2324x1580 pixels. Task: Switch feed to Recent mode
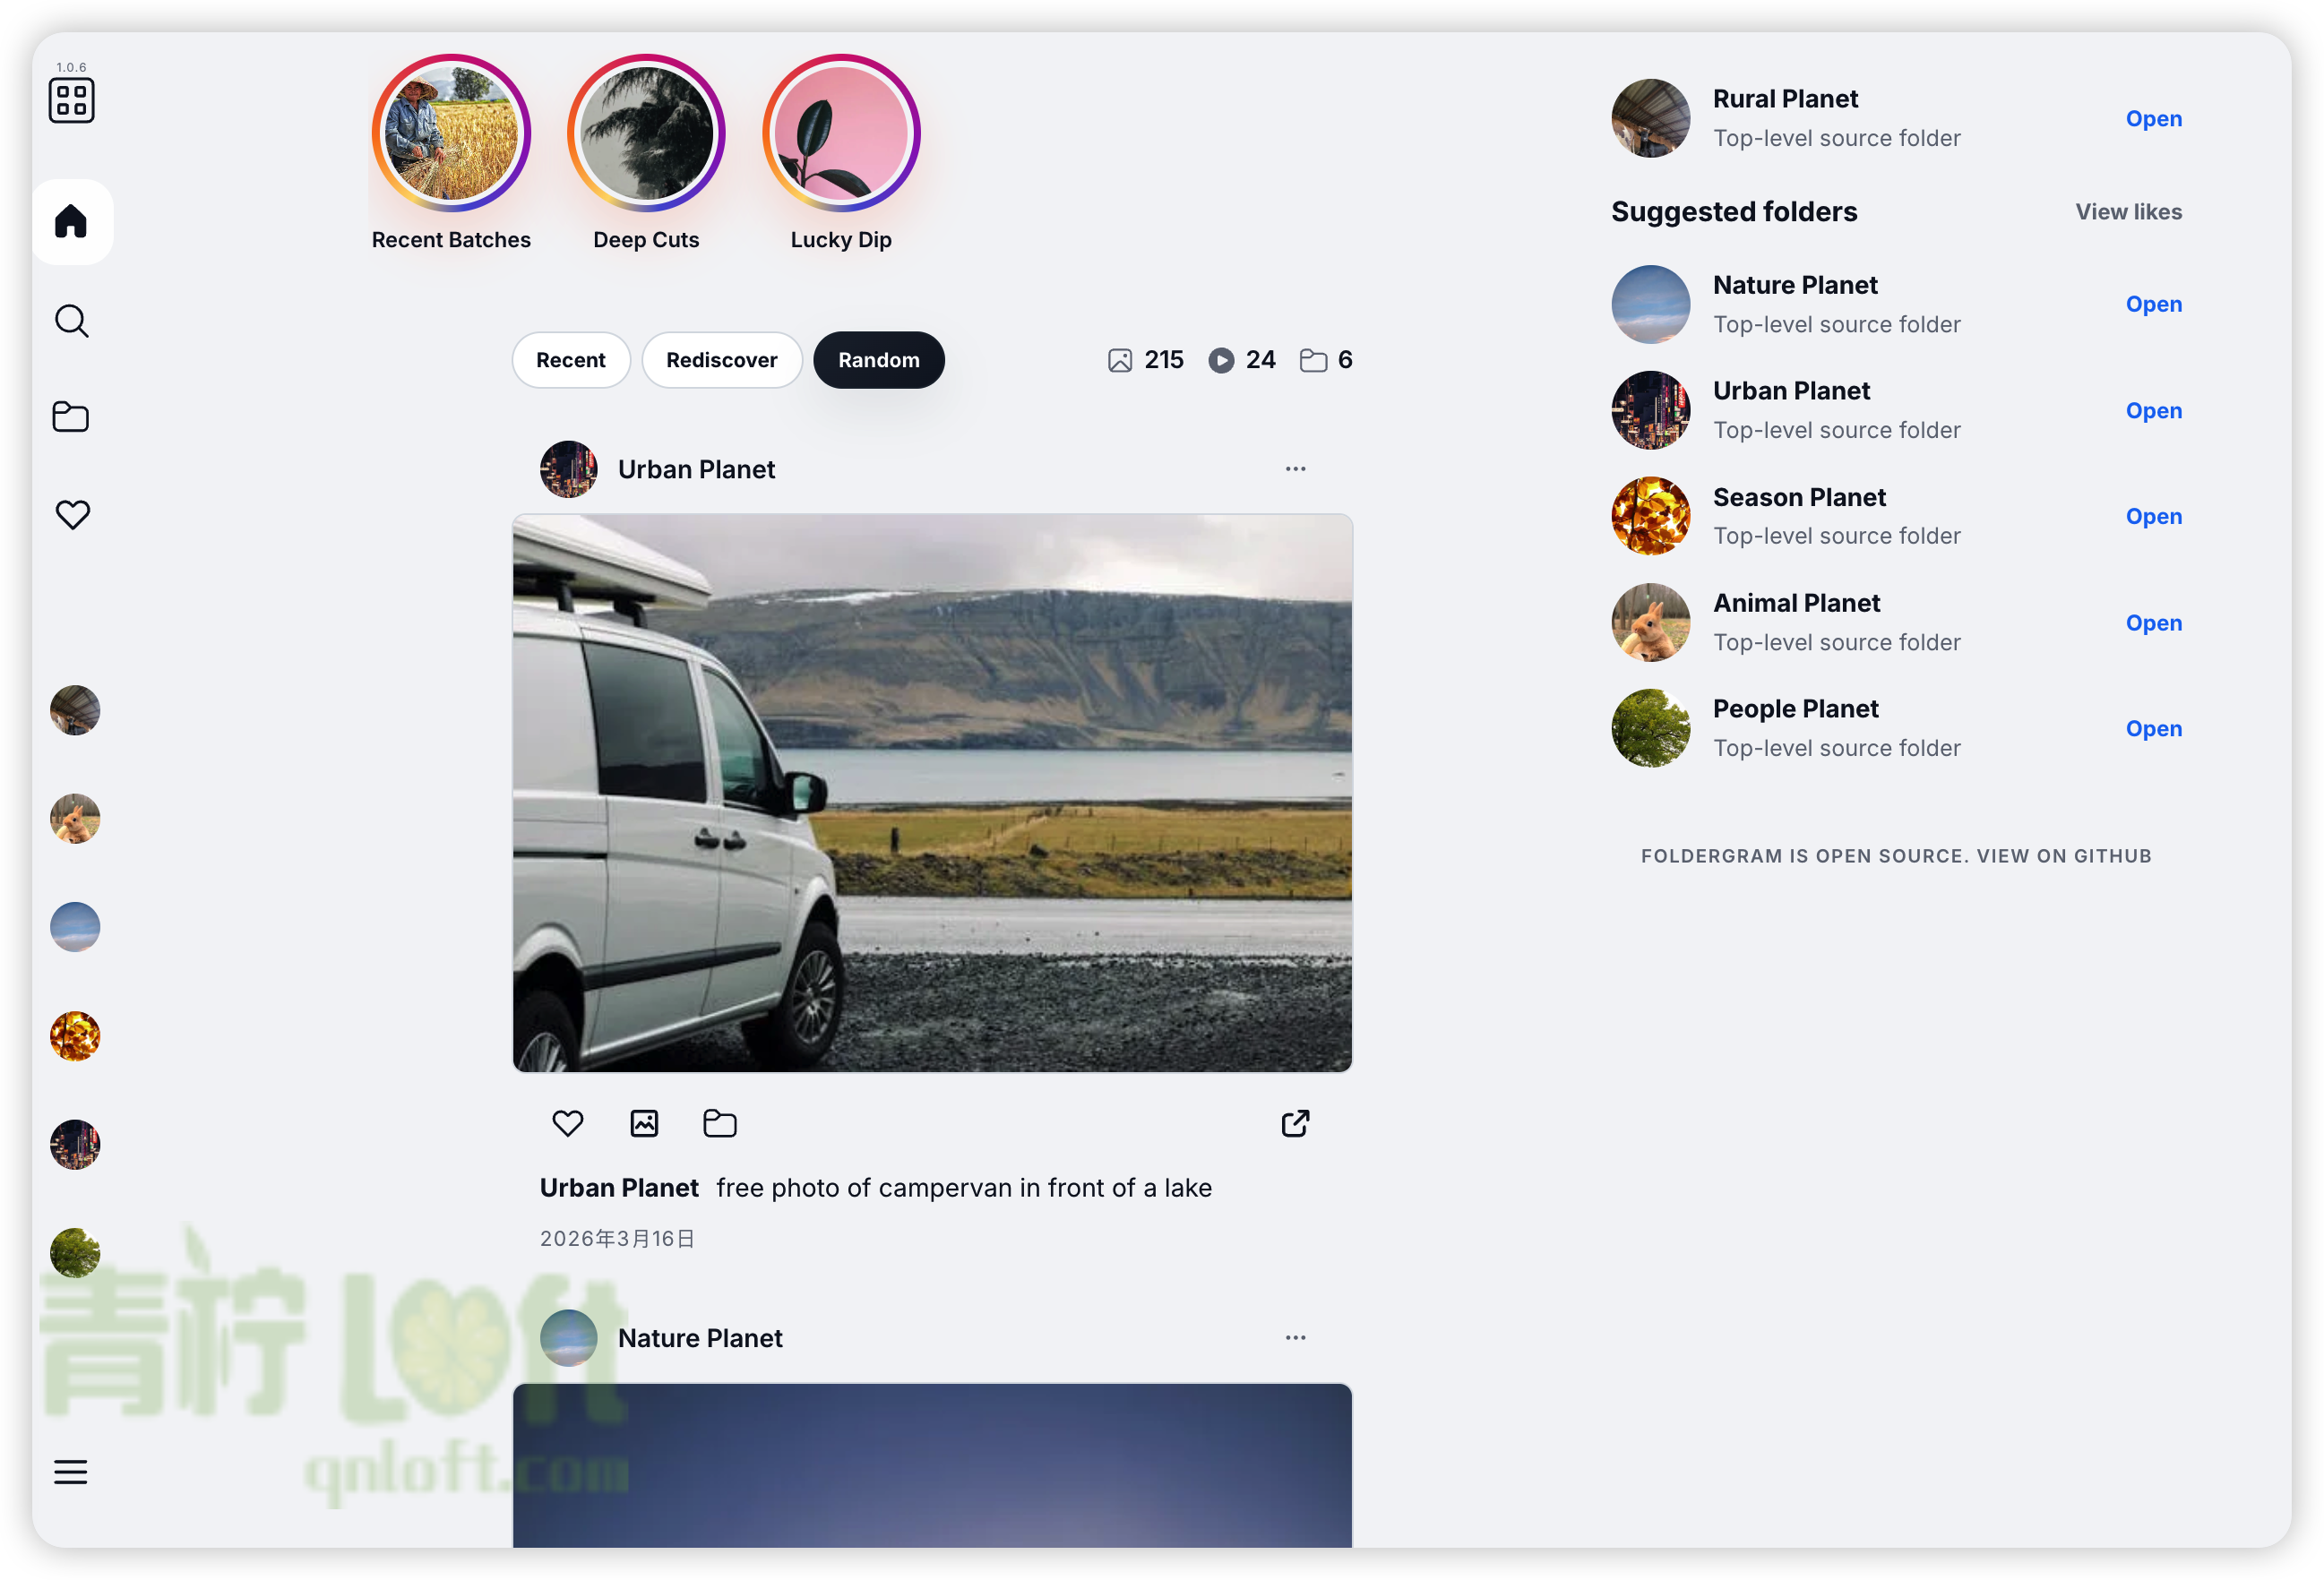click(570, 360)
